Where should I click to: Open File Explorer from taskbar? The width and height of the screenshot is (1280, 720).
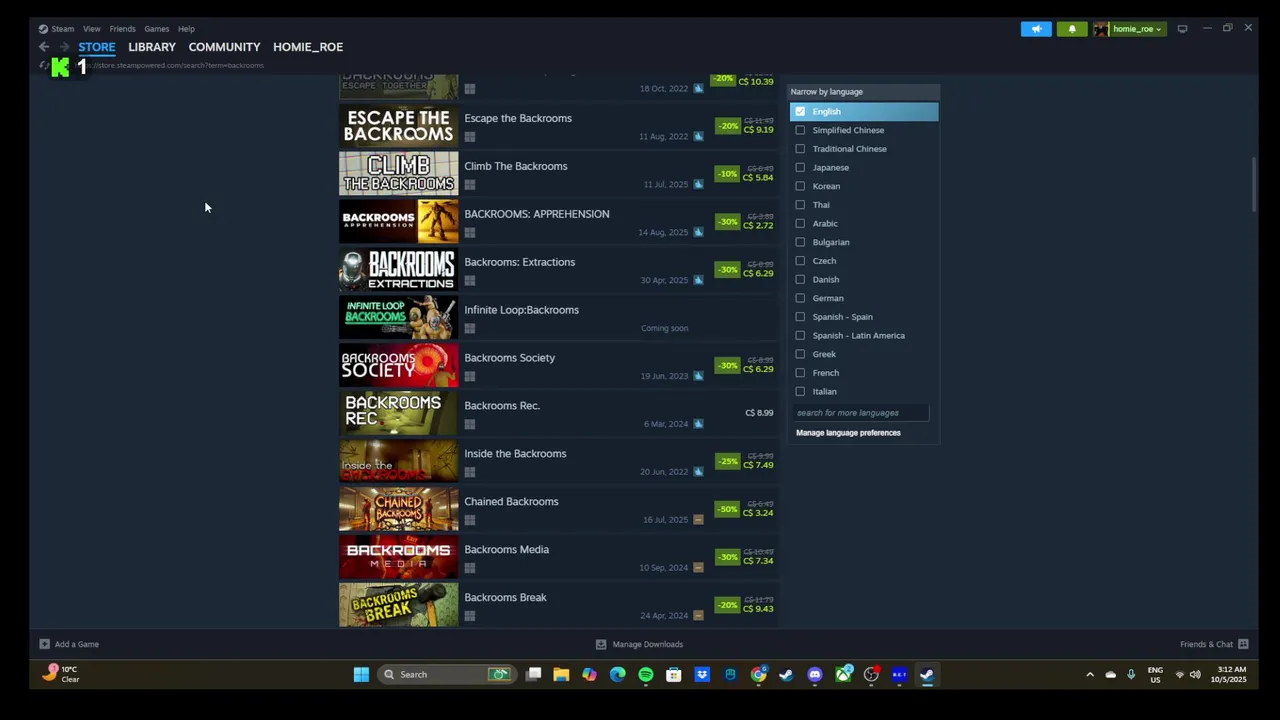tap(561, 674)
